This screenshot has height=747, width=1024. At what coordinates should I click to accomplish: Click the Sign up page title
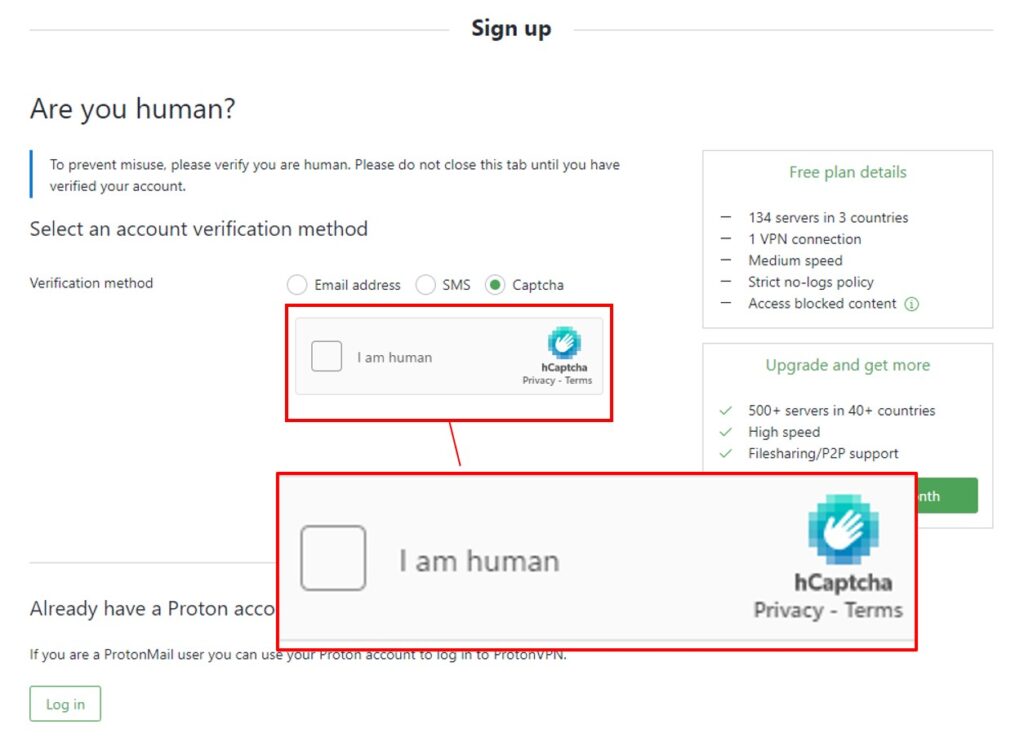coord(511,28)
